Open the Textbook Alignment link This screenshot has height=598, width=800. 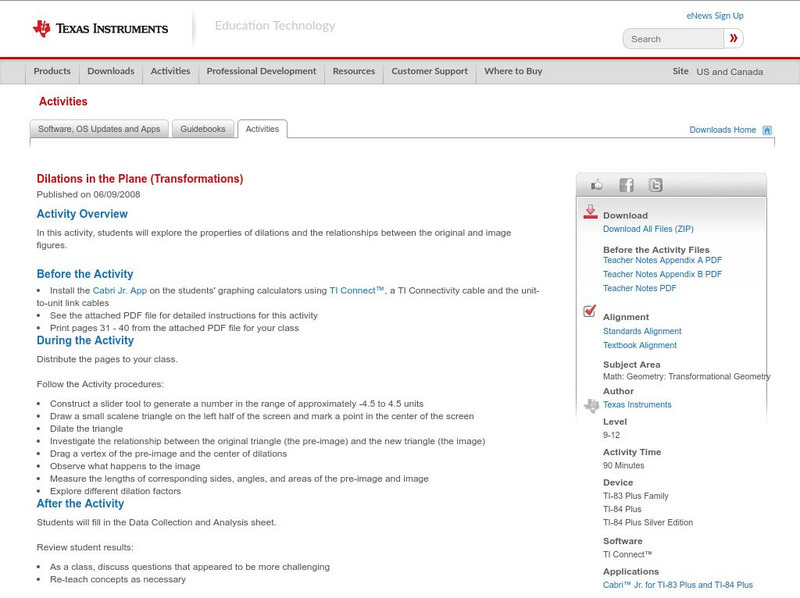(640, 345)
